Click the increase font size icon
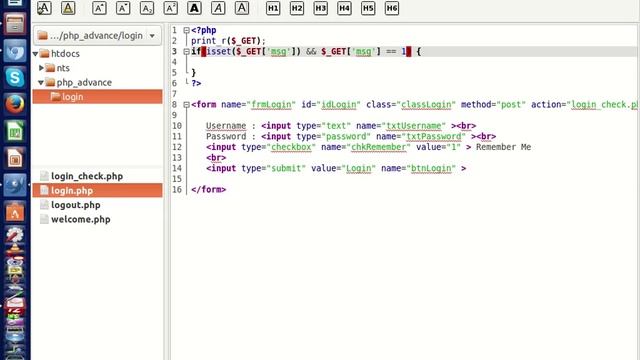640x360 pixels. (99, 8)
